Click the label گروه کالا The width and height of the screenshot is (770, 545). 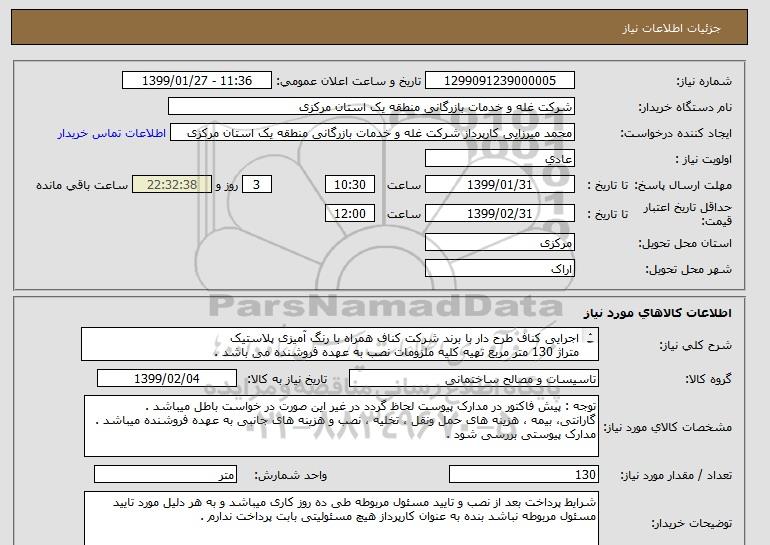pos(709,379)
